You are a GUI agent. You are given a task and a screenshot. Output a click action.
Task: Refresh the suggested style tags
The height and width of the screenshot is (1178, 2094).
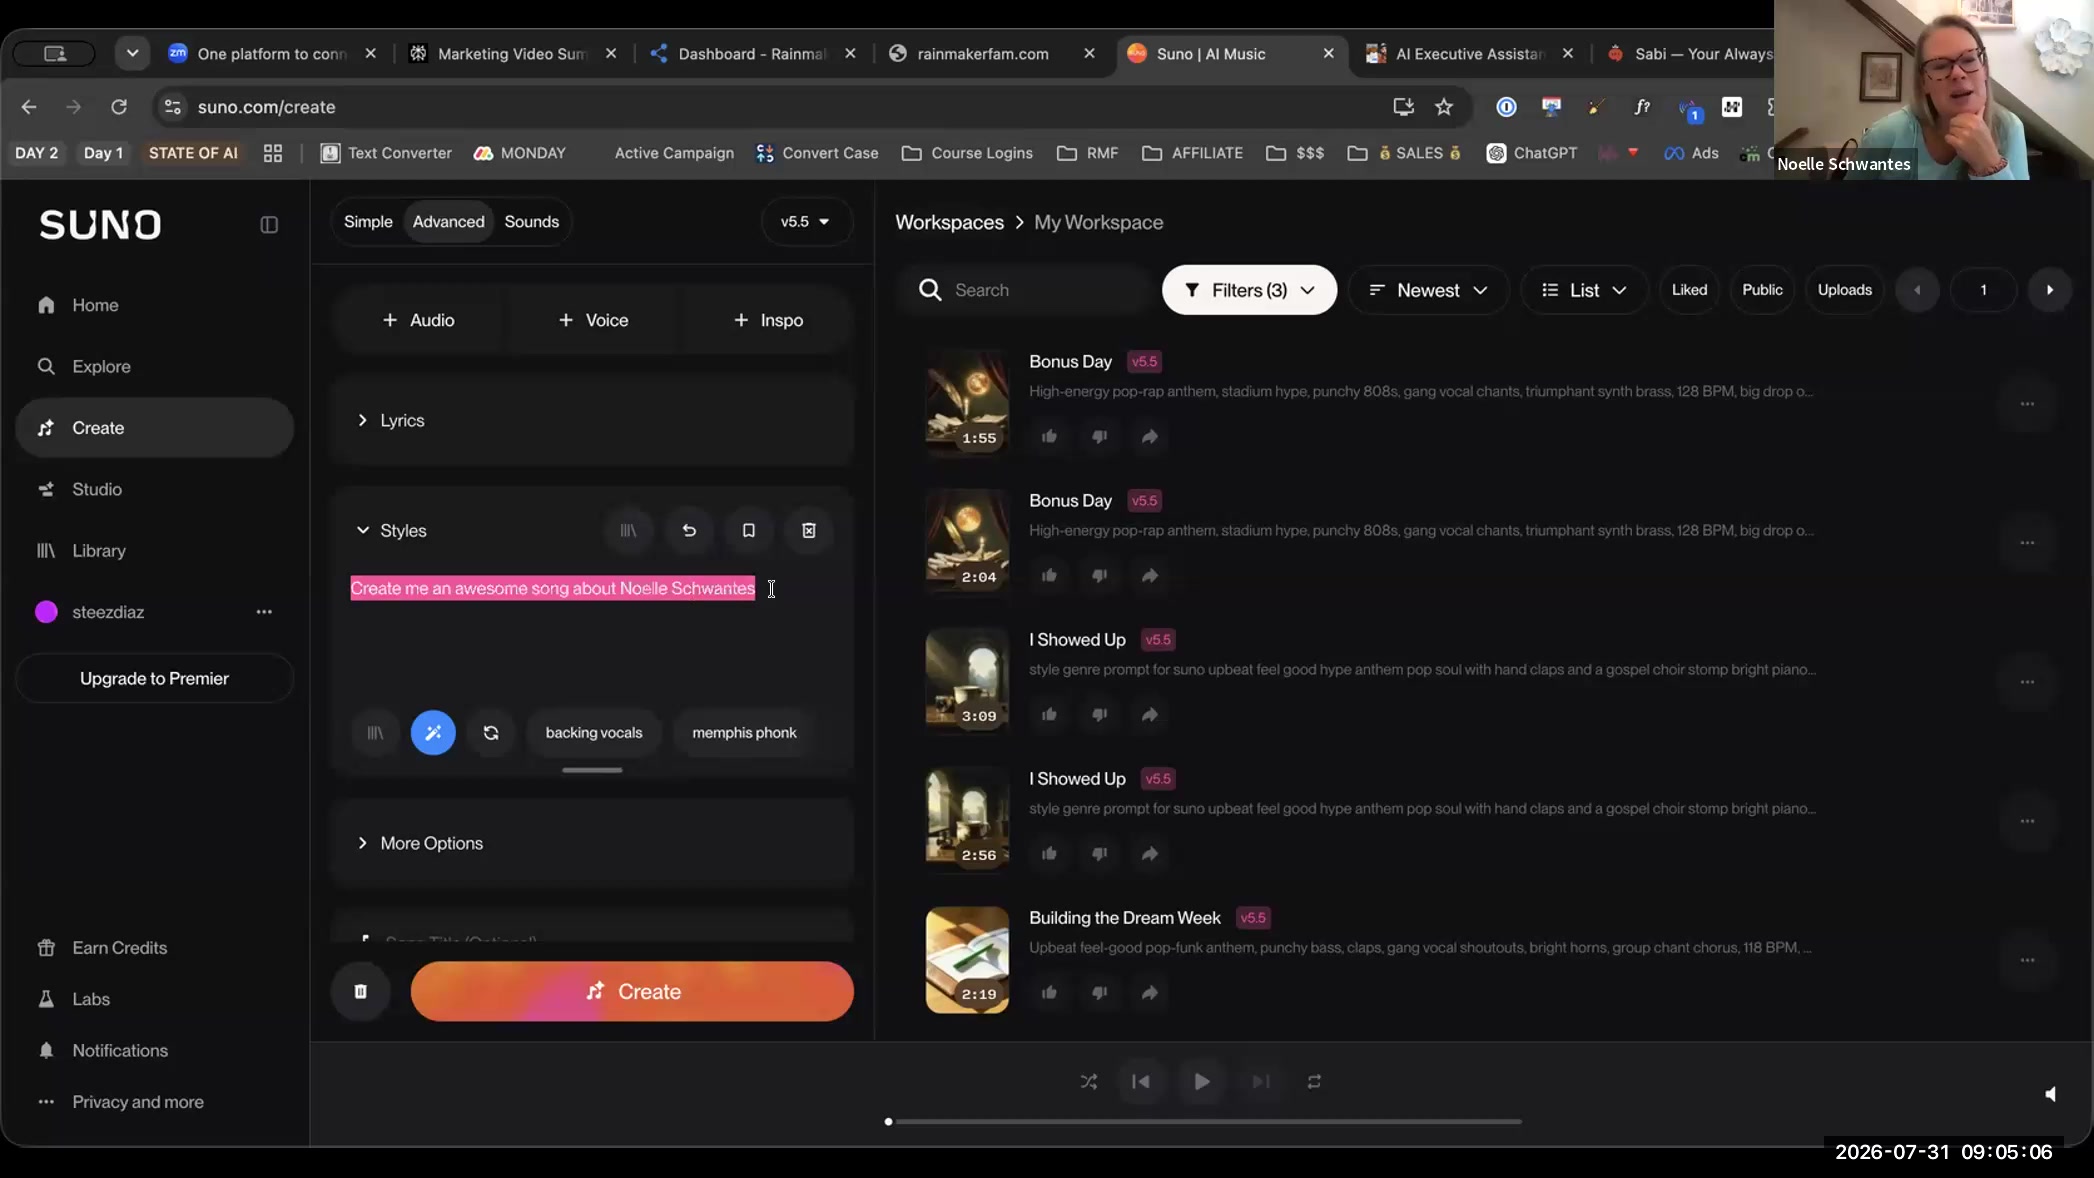(491, 733)
